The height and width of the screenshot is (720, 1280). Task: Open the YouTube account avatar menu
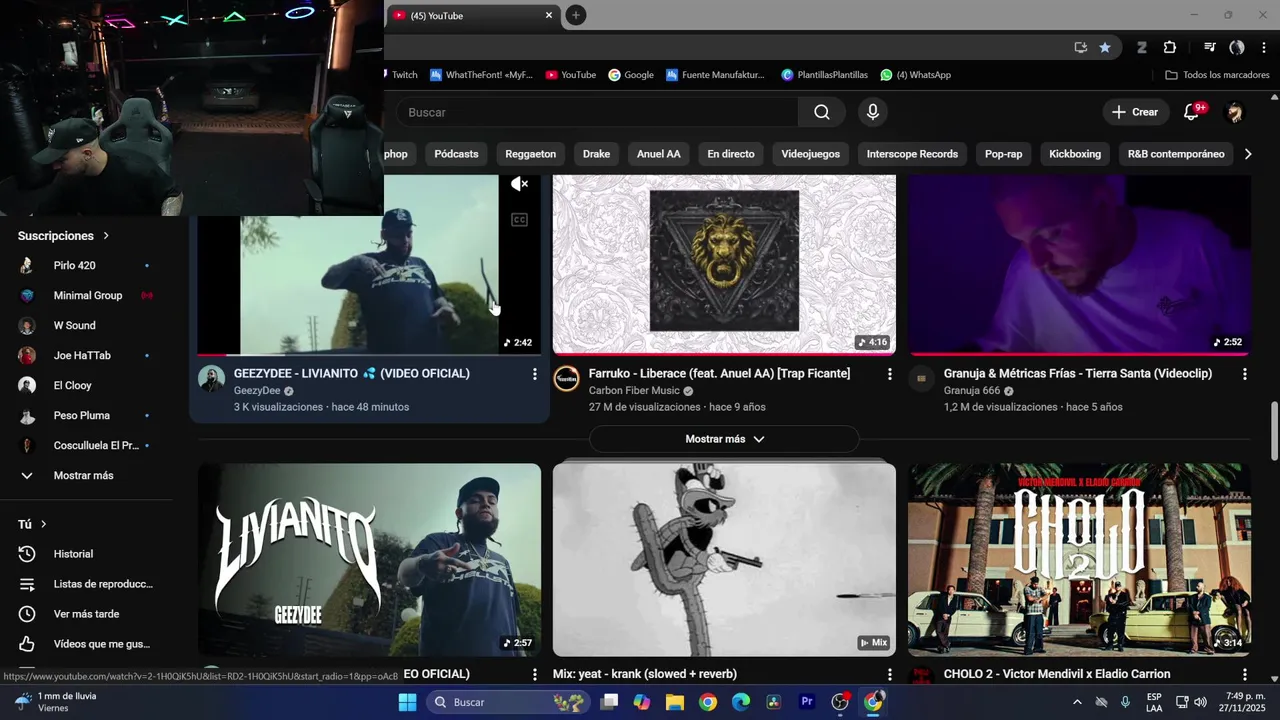(x=1235, y=112)
